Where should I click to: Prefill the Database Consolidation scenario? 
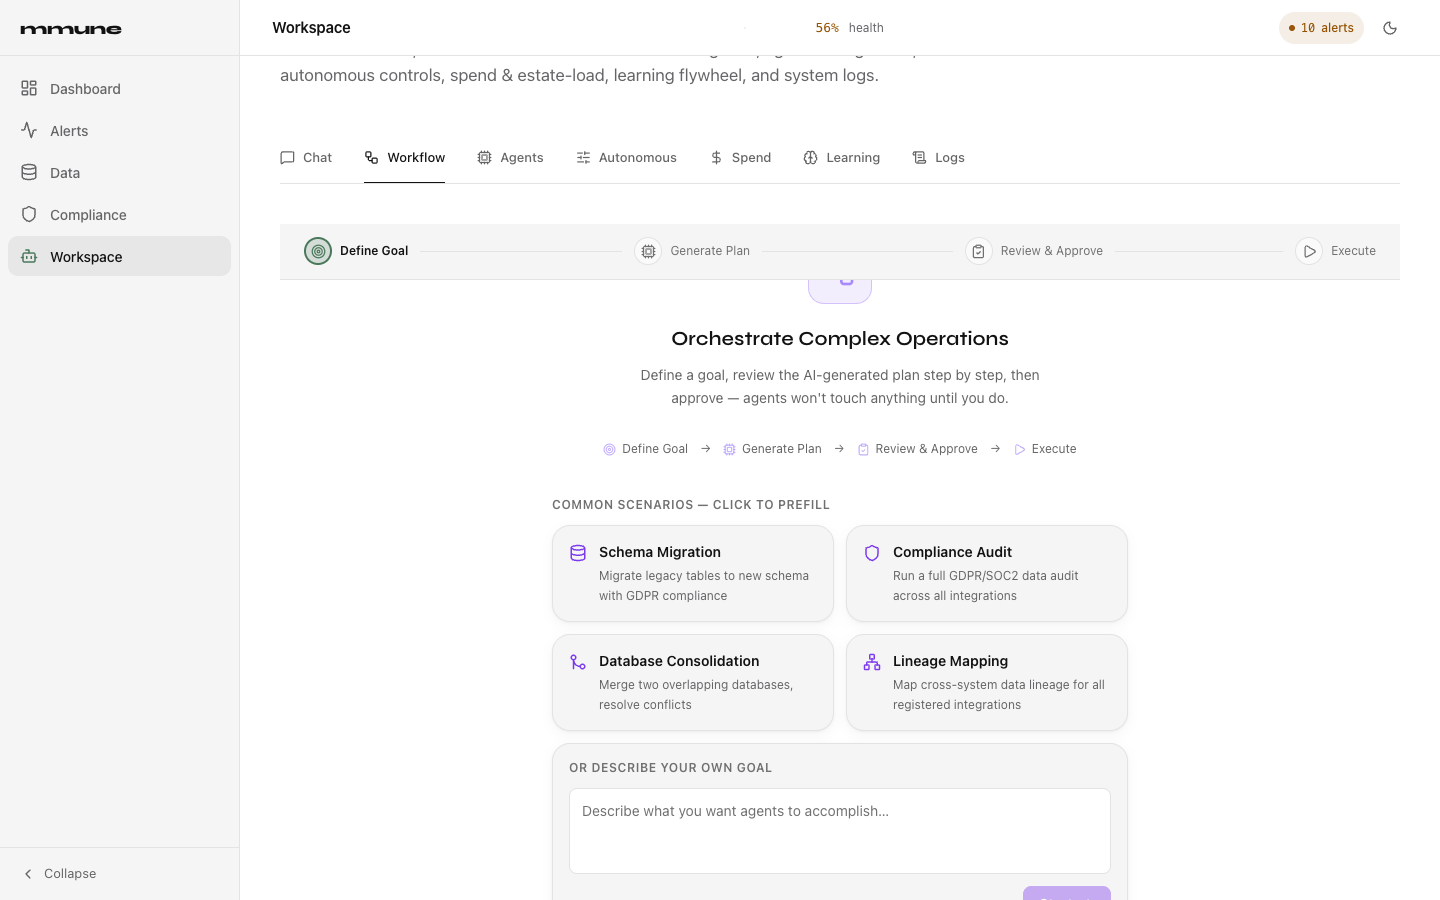[693, 682]
